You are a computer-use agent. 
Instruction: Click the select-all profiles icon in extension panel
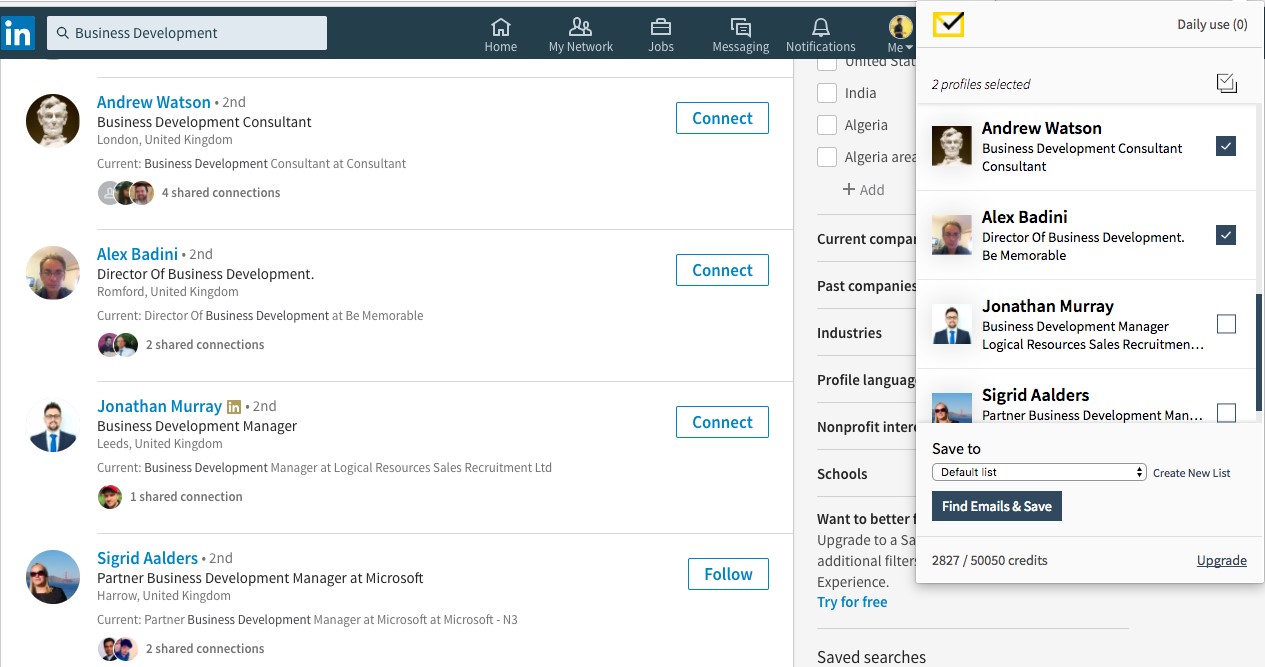point(1227,83)
